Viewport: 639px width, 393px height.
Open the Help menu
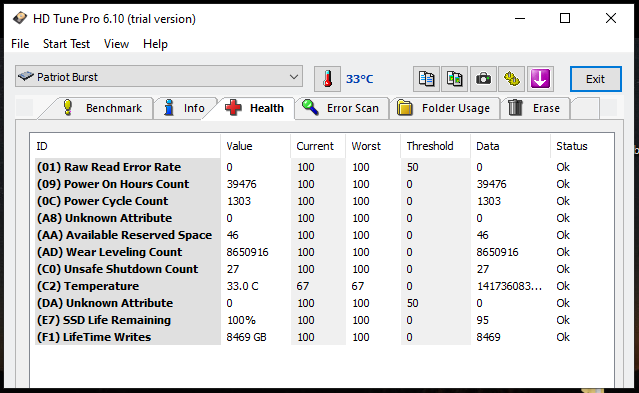click(x=155, y=44)
